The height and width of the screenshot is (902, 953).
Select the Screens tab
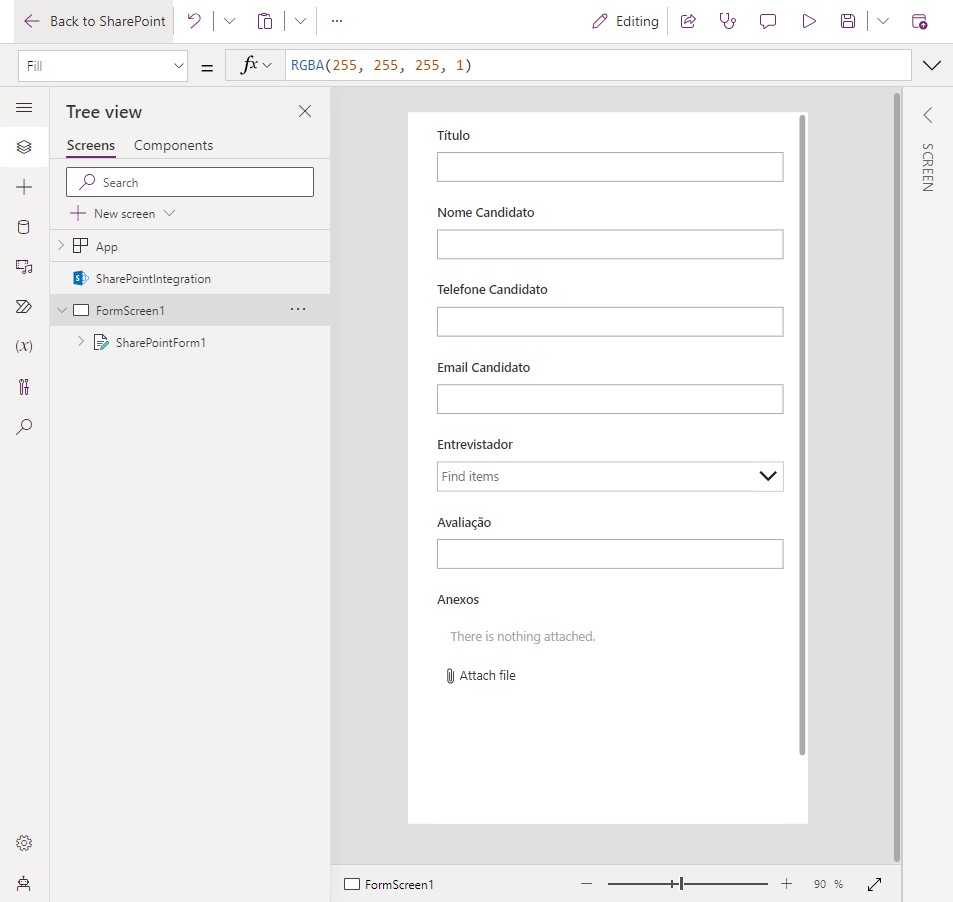tap(91, 145)
